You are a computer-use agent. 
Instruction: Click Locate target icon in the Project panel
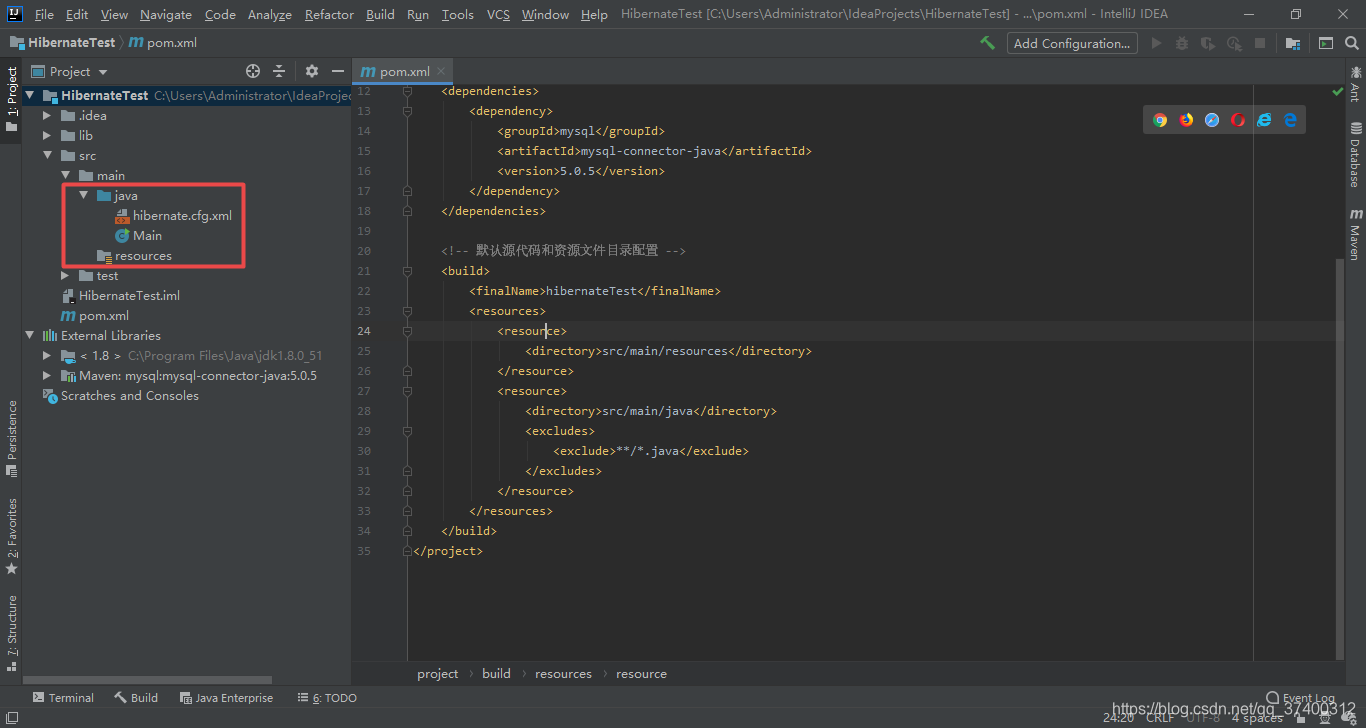click(x=253, y=71)
